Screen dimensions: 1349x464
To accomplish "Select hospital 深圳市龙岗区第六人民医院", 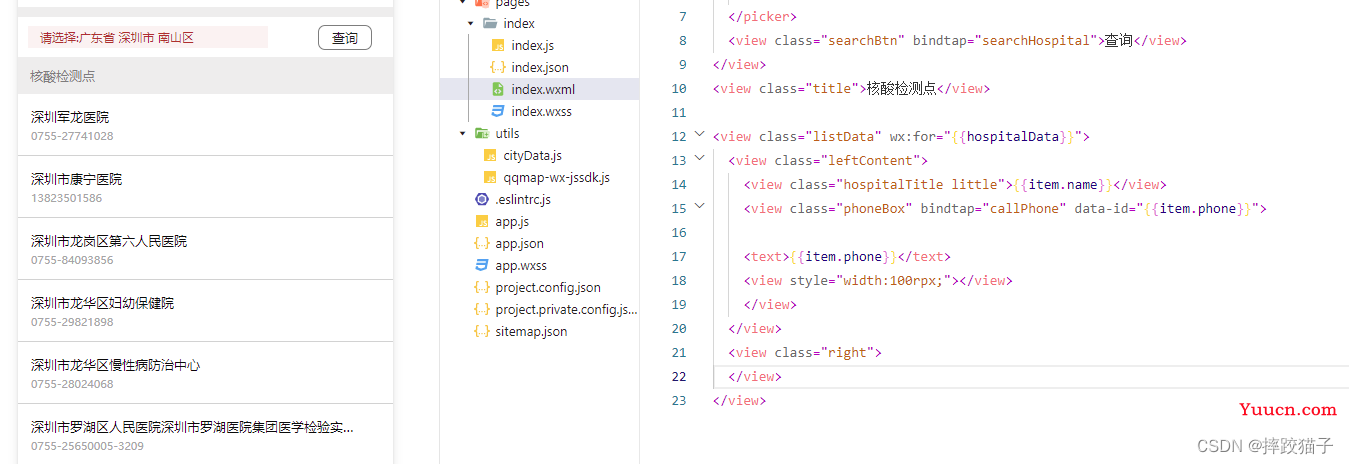I will [x=109, y=241].
